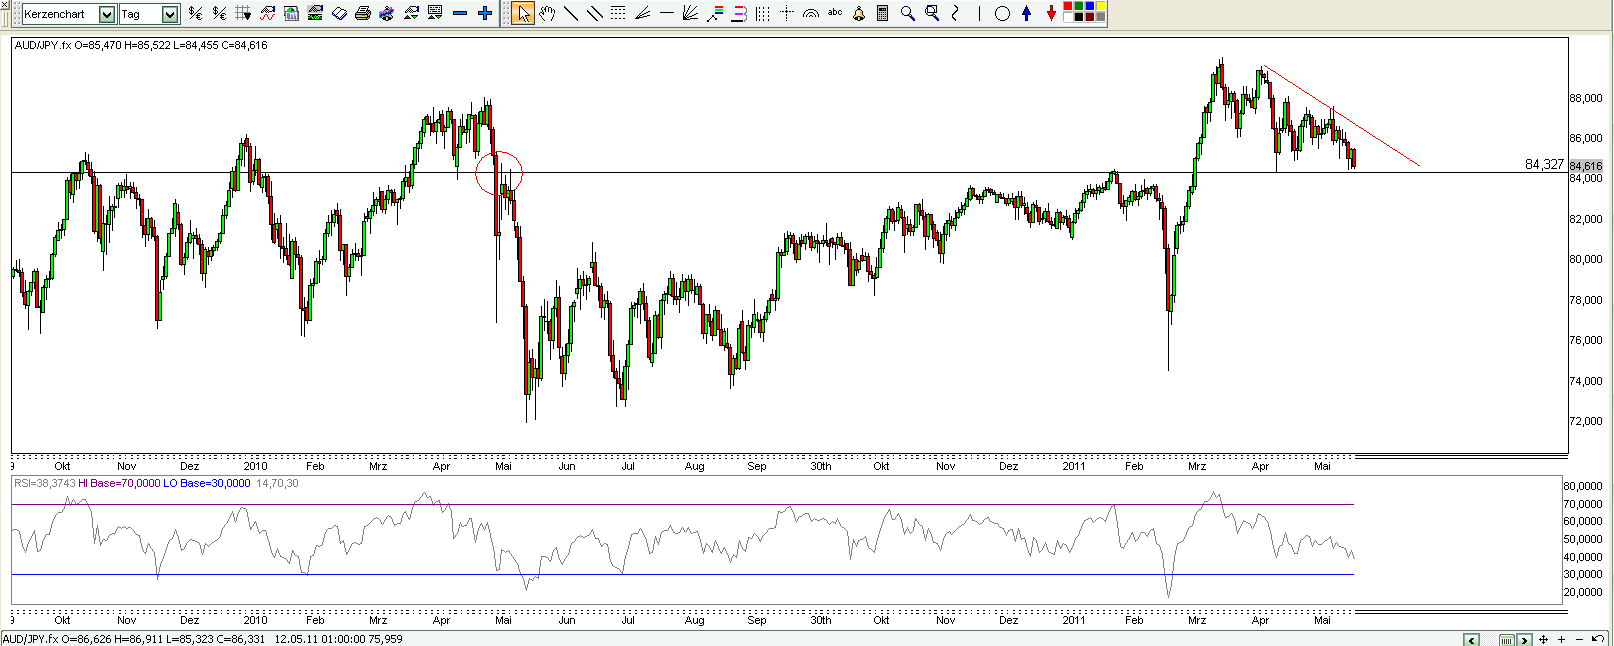Click the bottom-right minus zoom button
Screen dimensions: 1614x646
coord(1580,640)
